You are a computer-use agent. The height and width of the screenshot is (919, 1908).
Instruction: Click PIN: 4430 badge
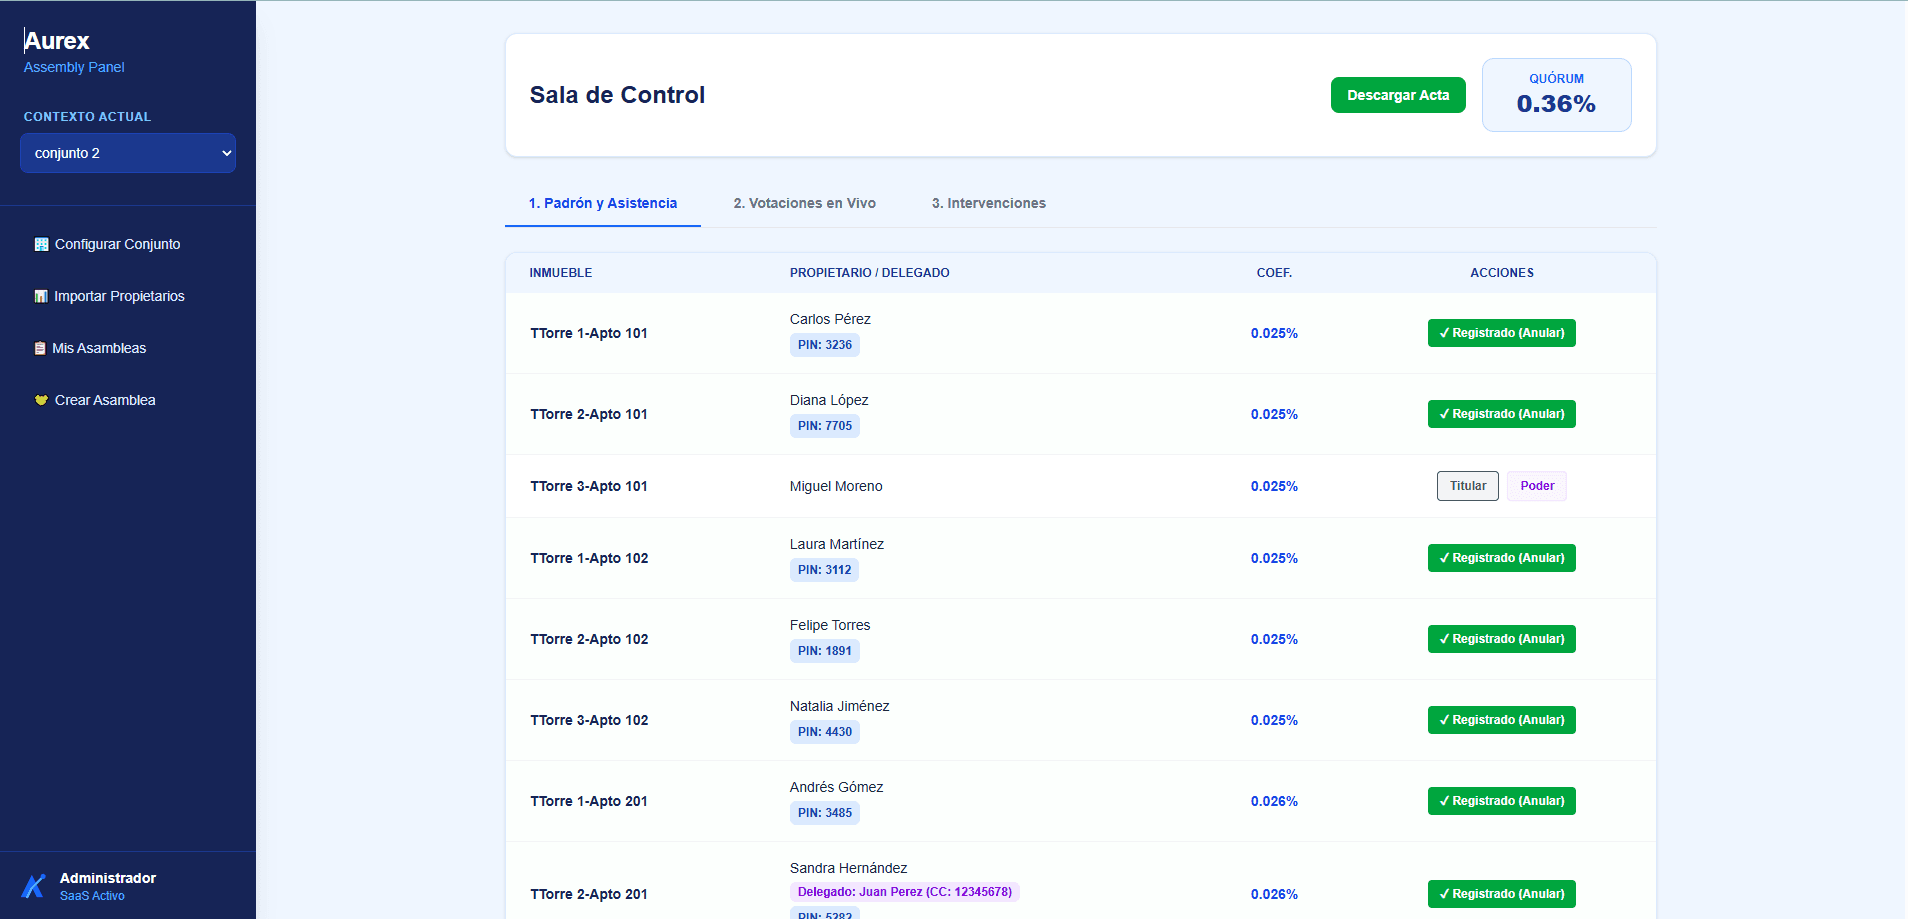pos(825,732)
